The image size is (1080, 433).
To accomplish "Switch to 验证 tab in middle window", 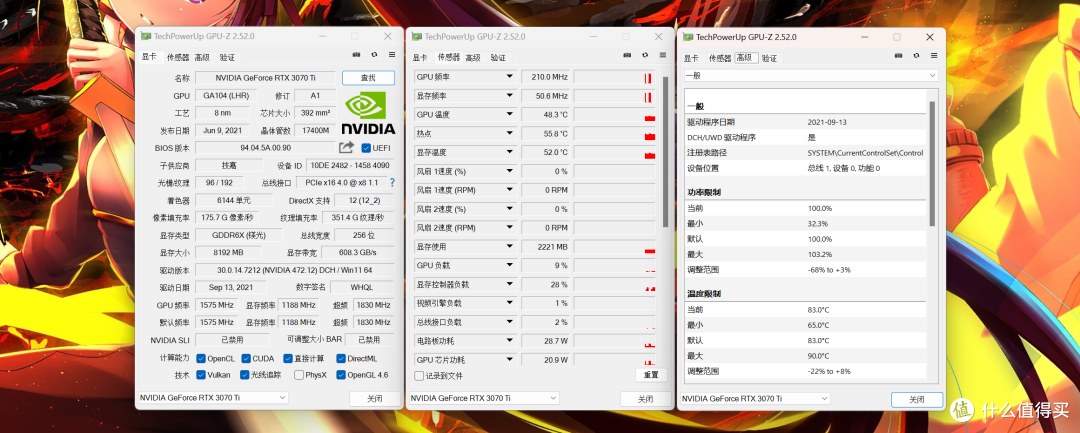I will point(498,58).
